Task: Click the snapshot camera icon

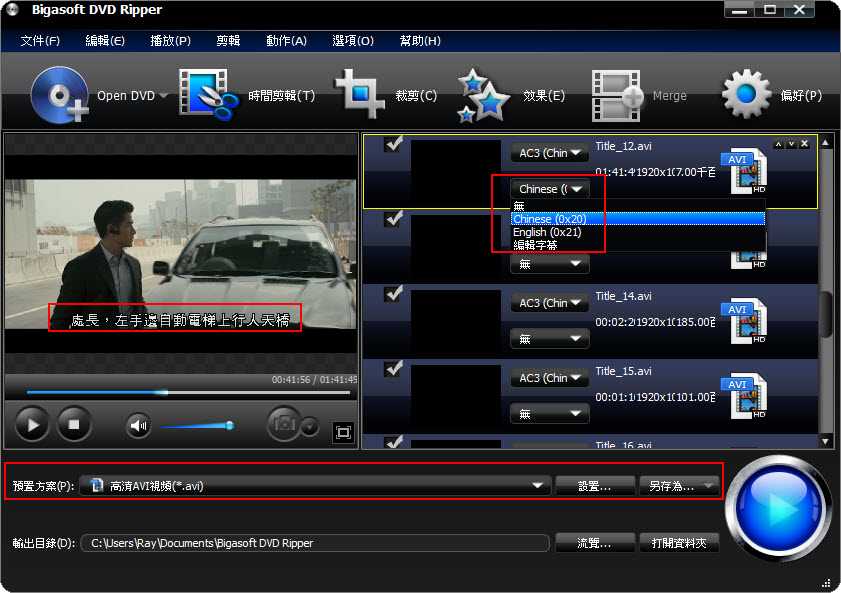Action: pos(284,424)
